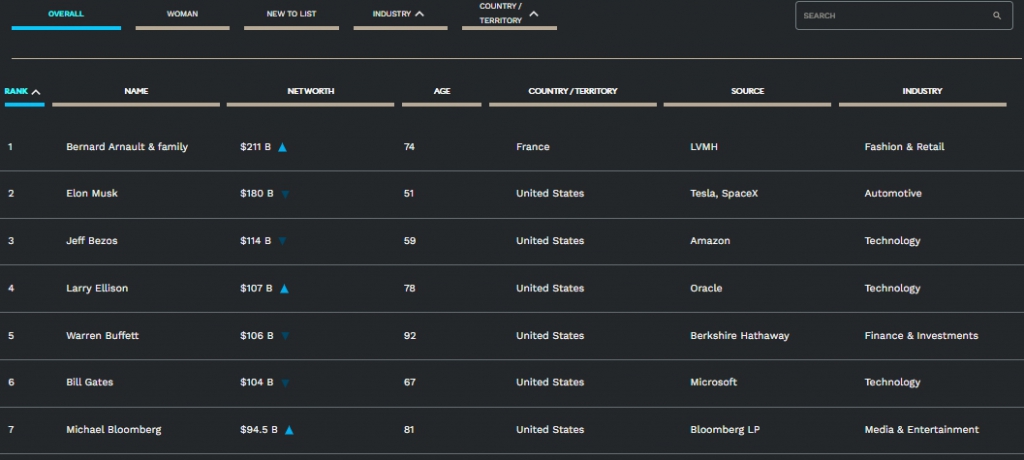Click United States in Larry Ellison row
This screenshot has width=1024, height=460.
pos(550,288)
